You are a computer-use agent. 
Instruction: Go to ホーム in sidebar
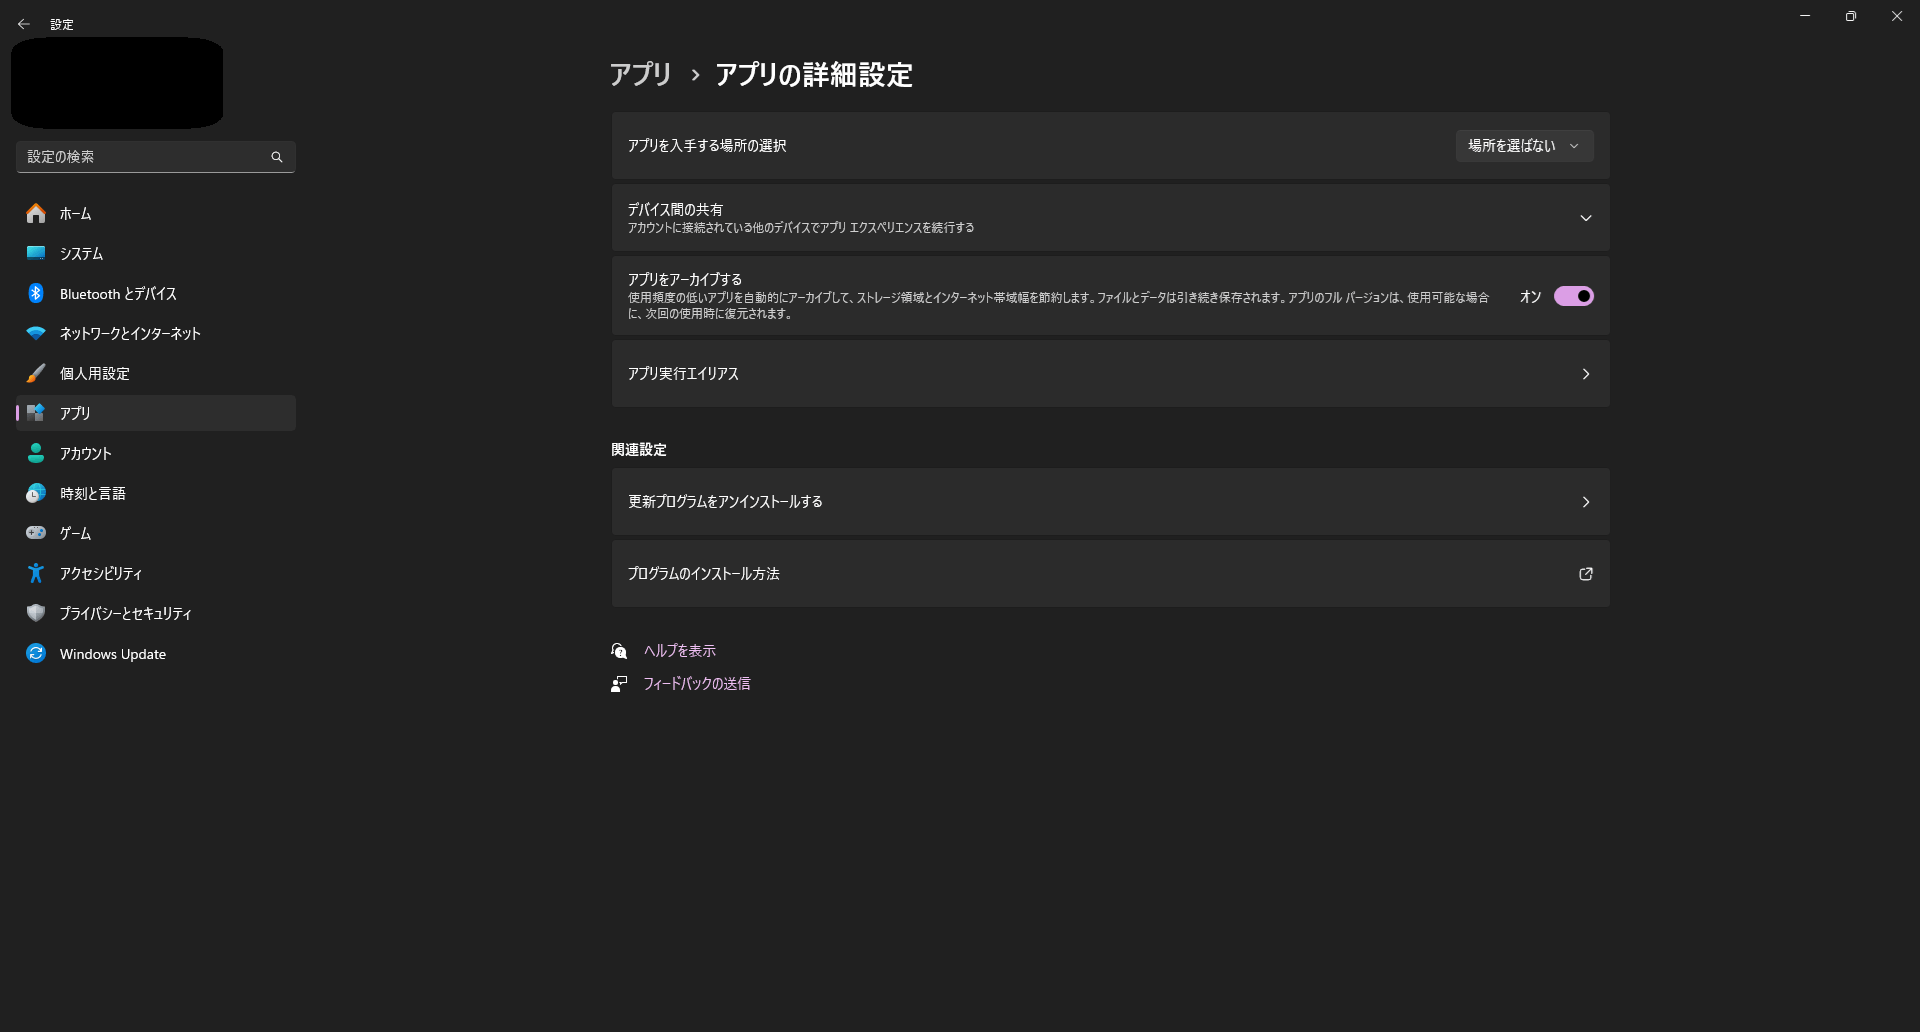[156, 213]
